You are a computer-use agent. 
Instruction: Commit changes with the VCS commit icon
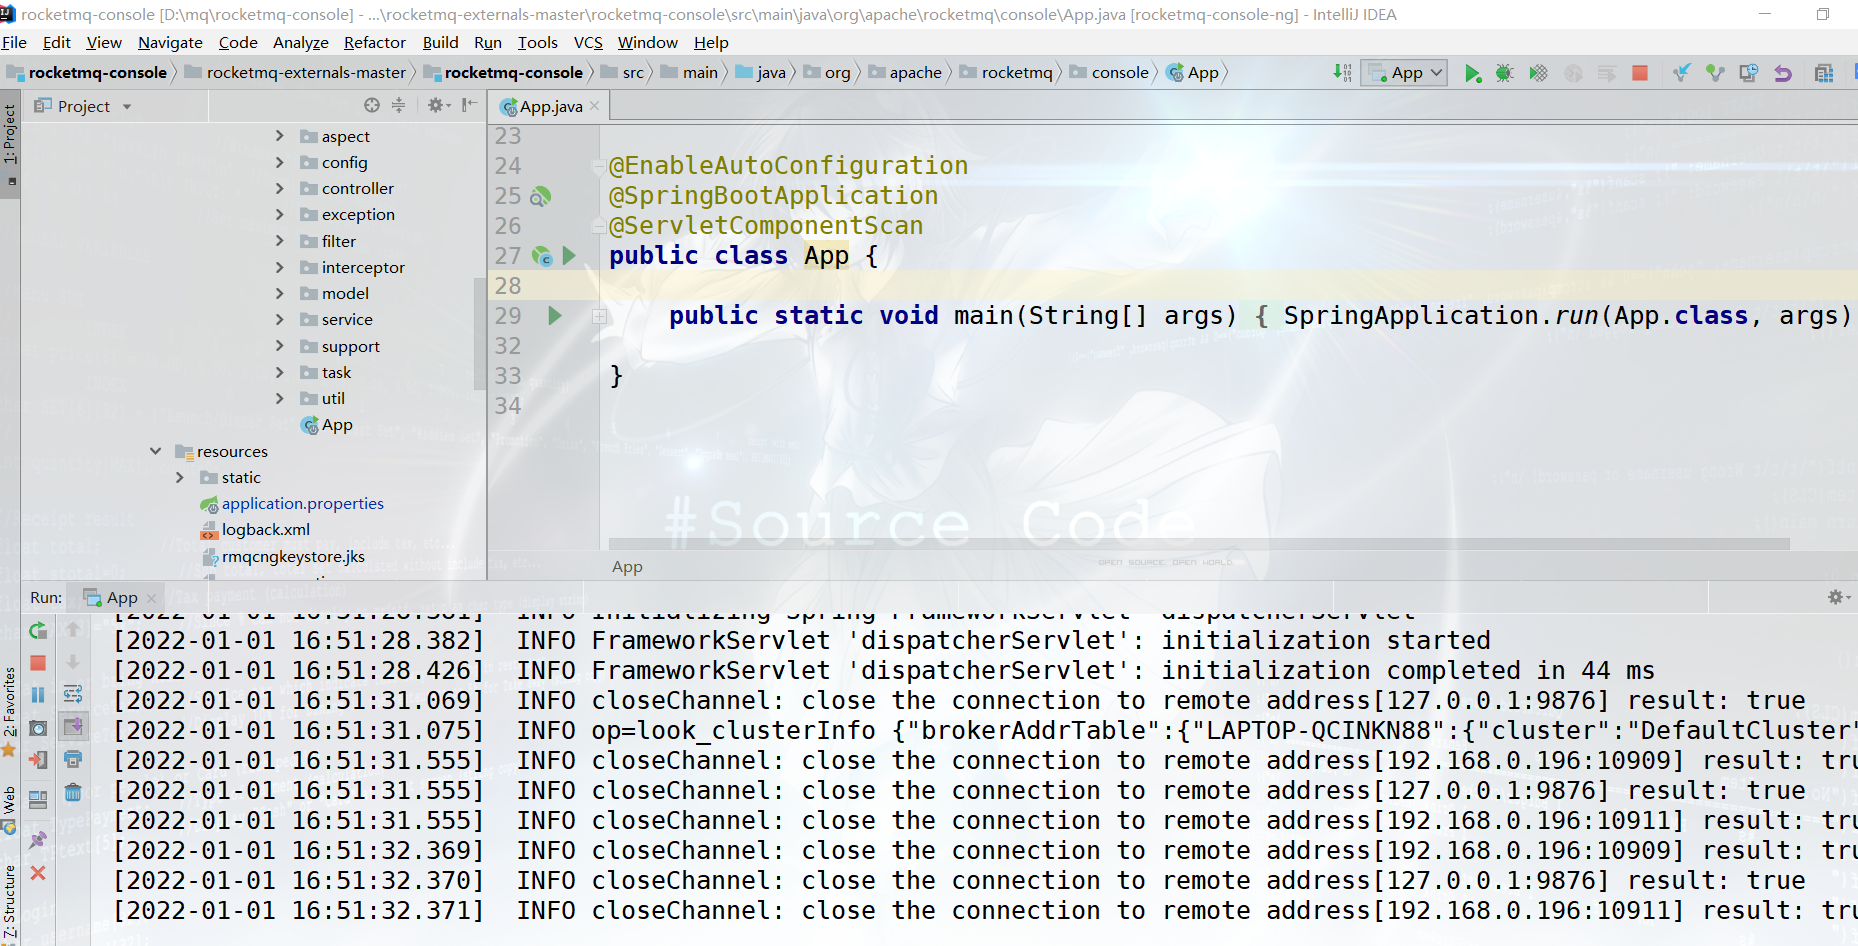1715,73
